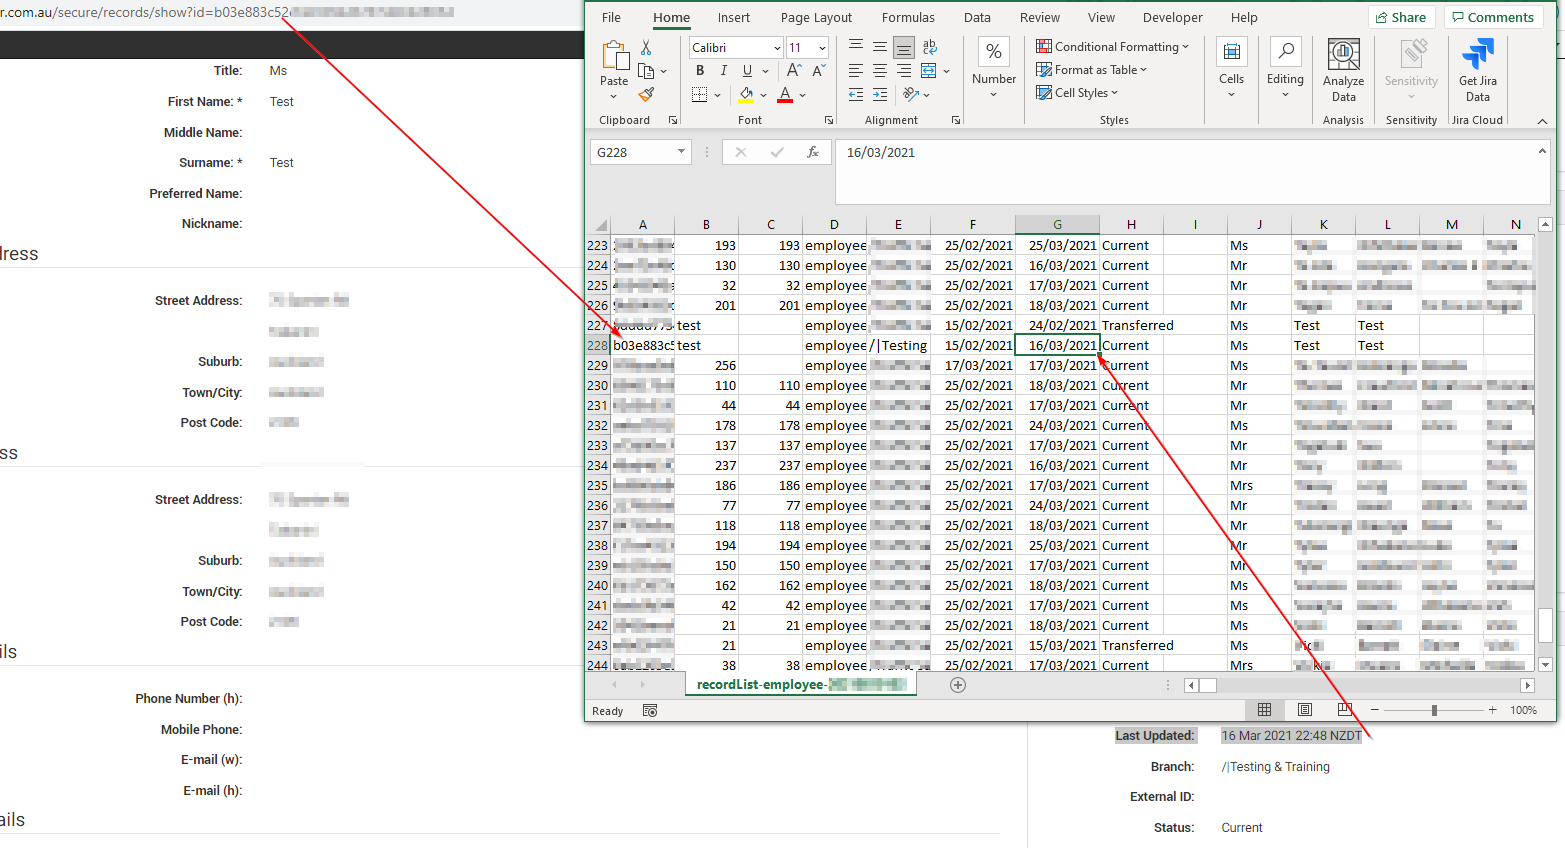Click the zoom slider handle
Image resolution: width=1565 pixels, height=848 pixels.
click(x=1434, y=710)
